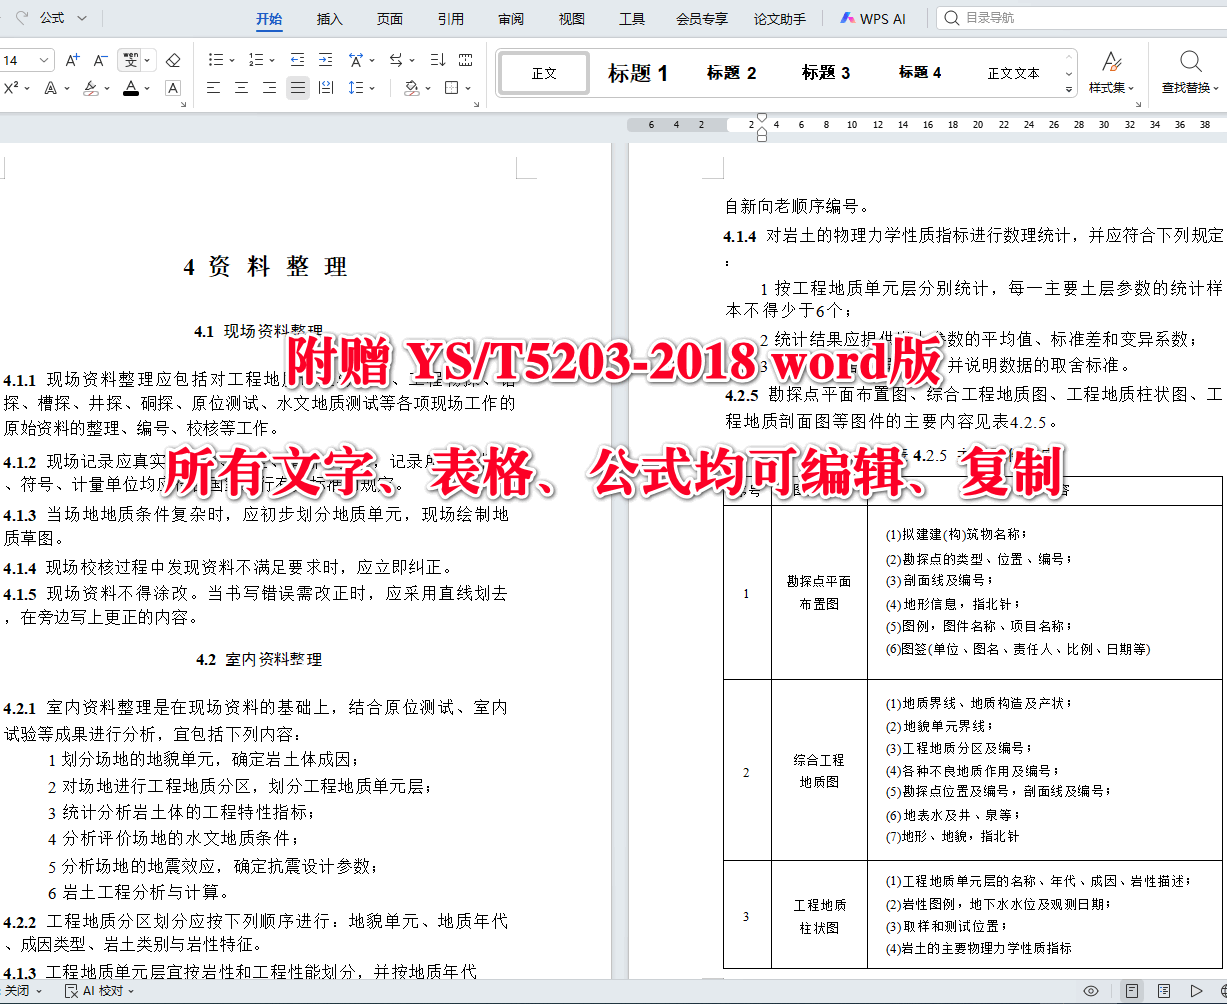Switch to page layout view in status bar

coord(1132,991)
